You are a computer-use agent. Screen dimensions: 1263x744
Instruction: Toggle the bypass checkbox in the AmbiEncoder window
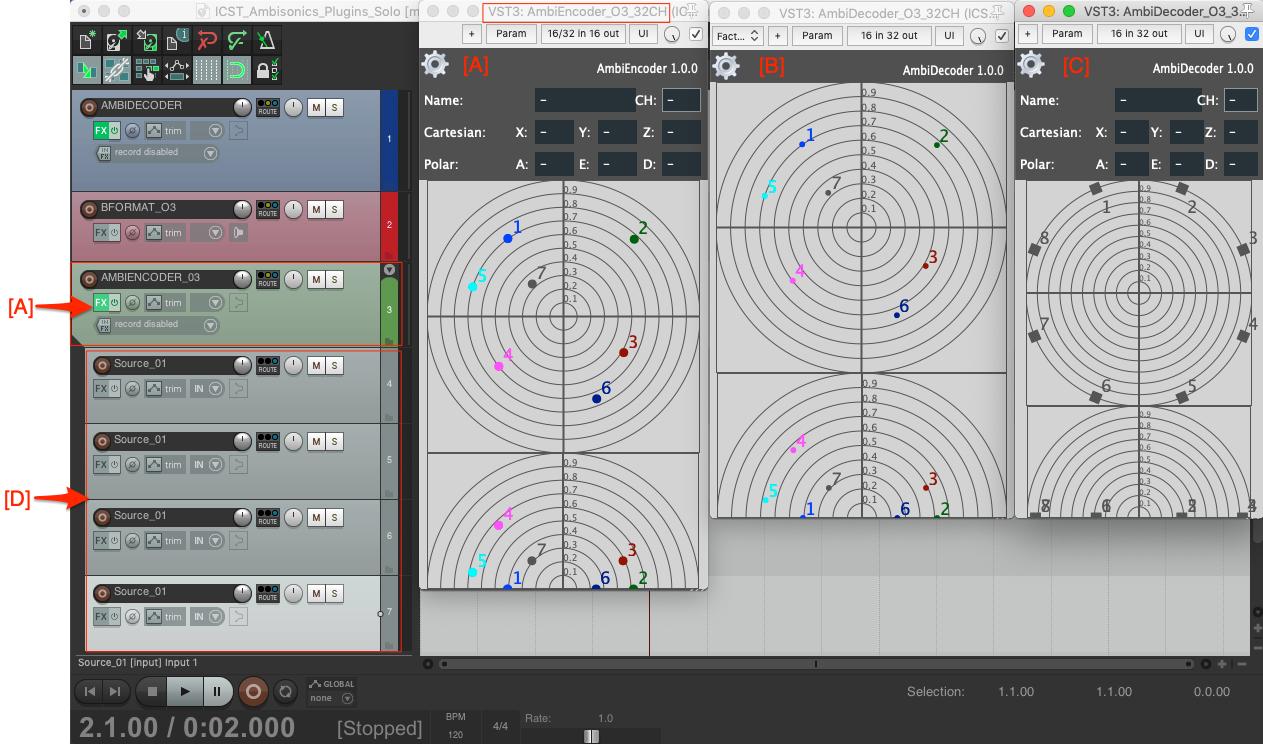tap(696, 34)
